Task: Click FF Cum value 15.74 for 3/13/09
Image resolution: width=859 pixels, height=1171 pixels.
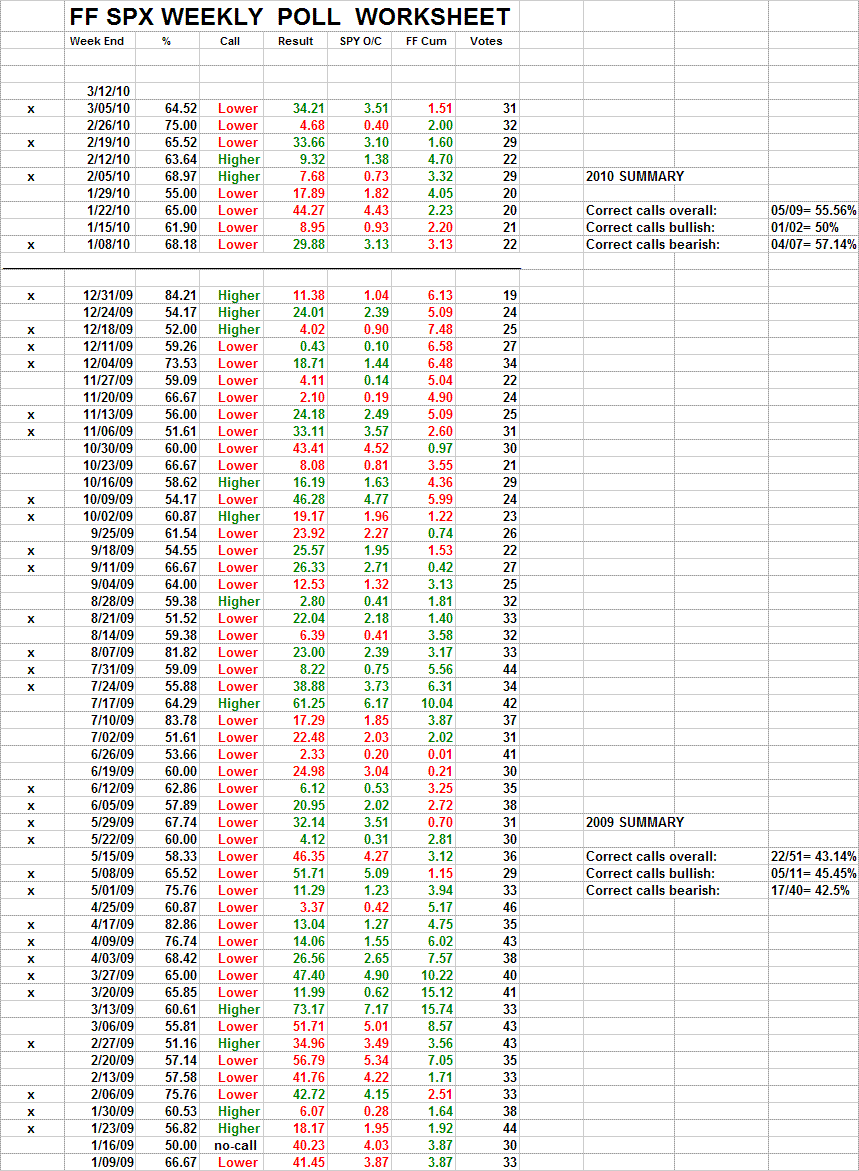Action: [437, 1009]
